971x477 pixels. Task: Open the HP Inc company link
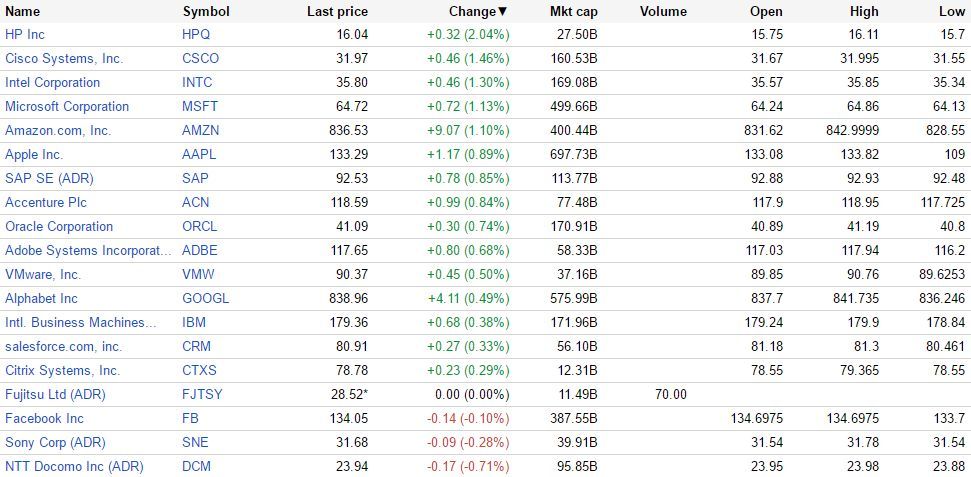[x=25, y=34]
